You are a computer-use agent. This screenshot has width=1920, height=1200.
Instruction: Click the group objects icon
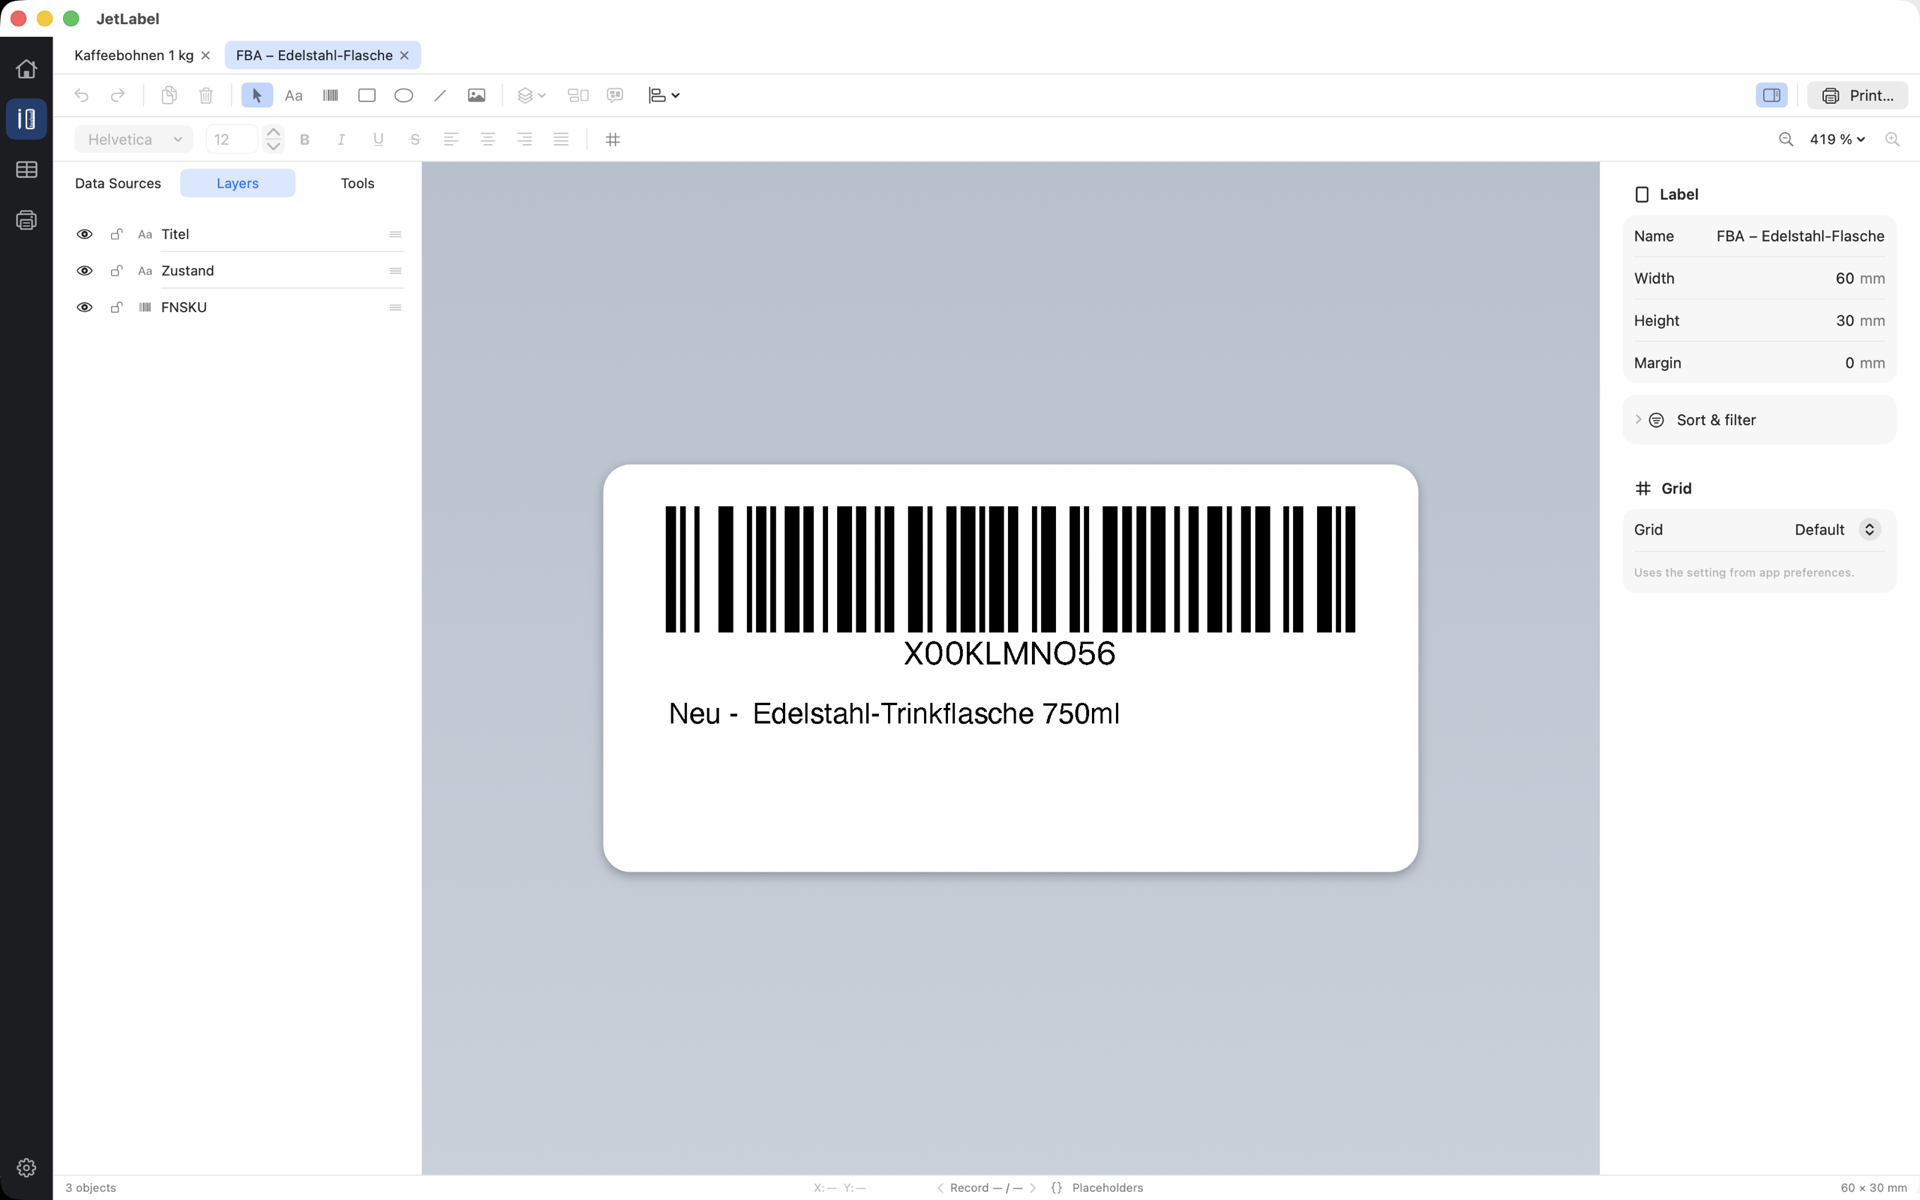pyautogui.click(x=578, y=95)
